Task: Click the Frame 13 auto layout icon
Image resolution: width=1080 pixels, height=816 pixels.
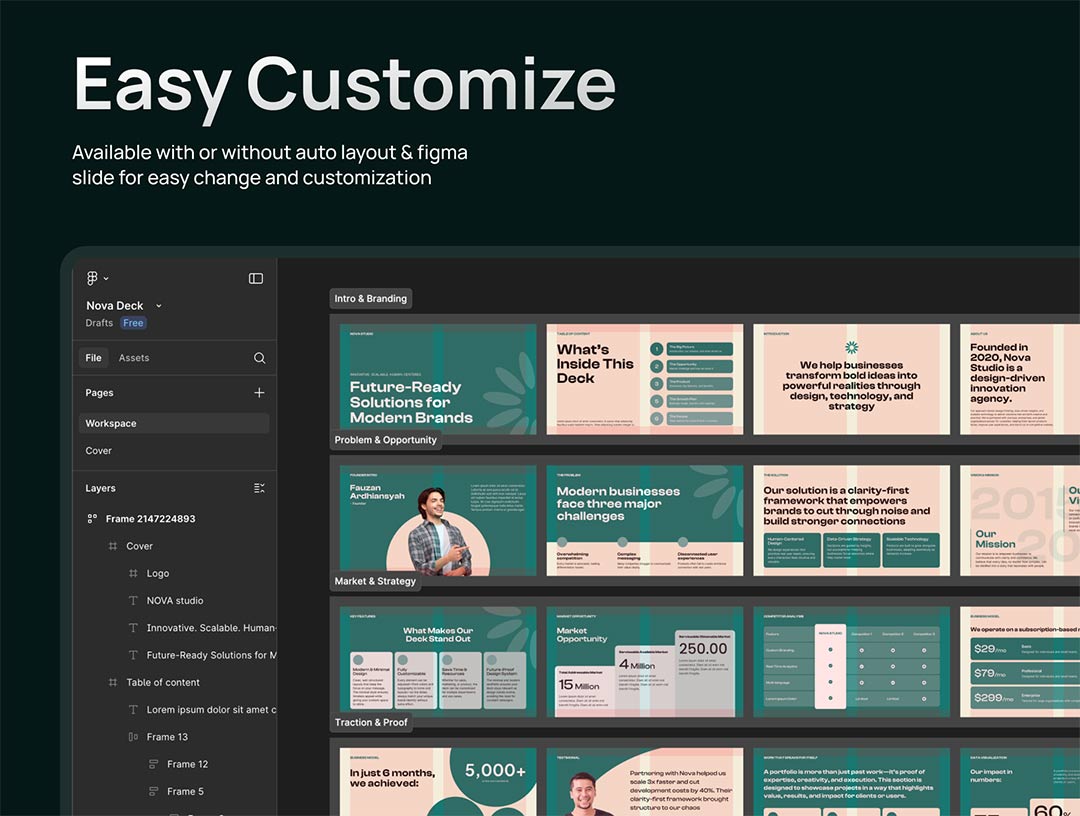Action: (x=133, y=737)
